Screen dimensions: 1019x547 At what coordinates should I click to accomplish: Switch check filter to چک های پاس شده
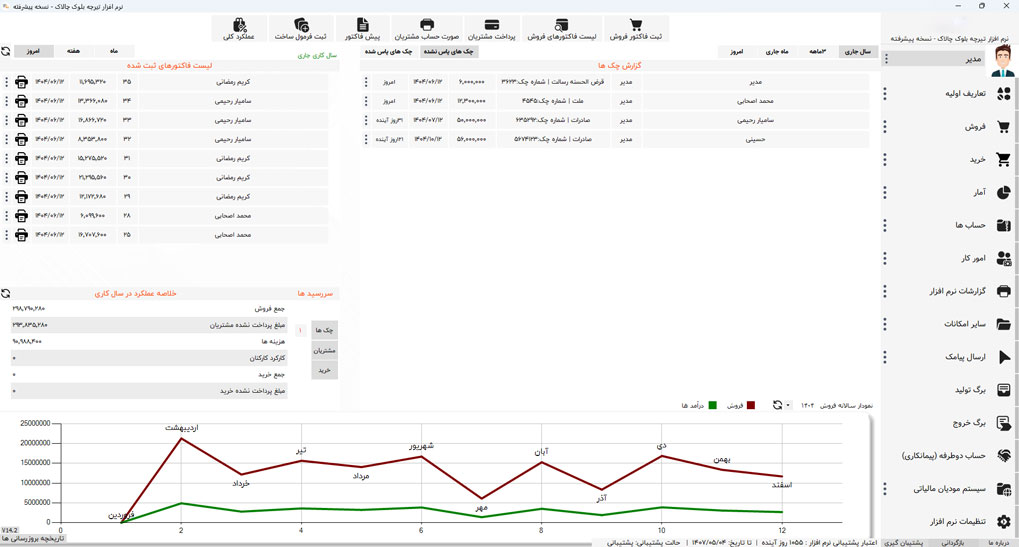[x=387, y=51]
